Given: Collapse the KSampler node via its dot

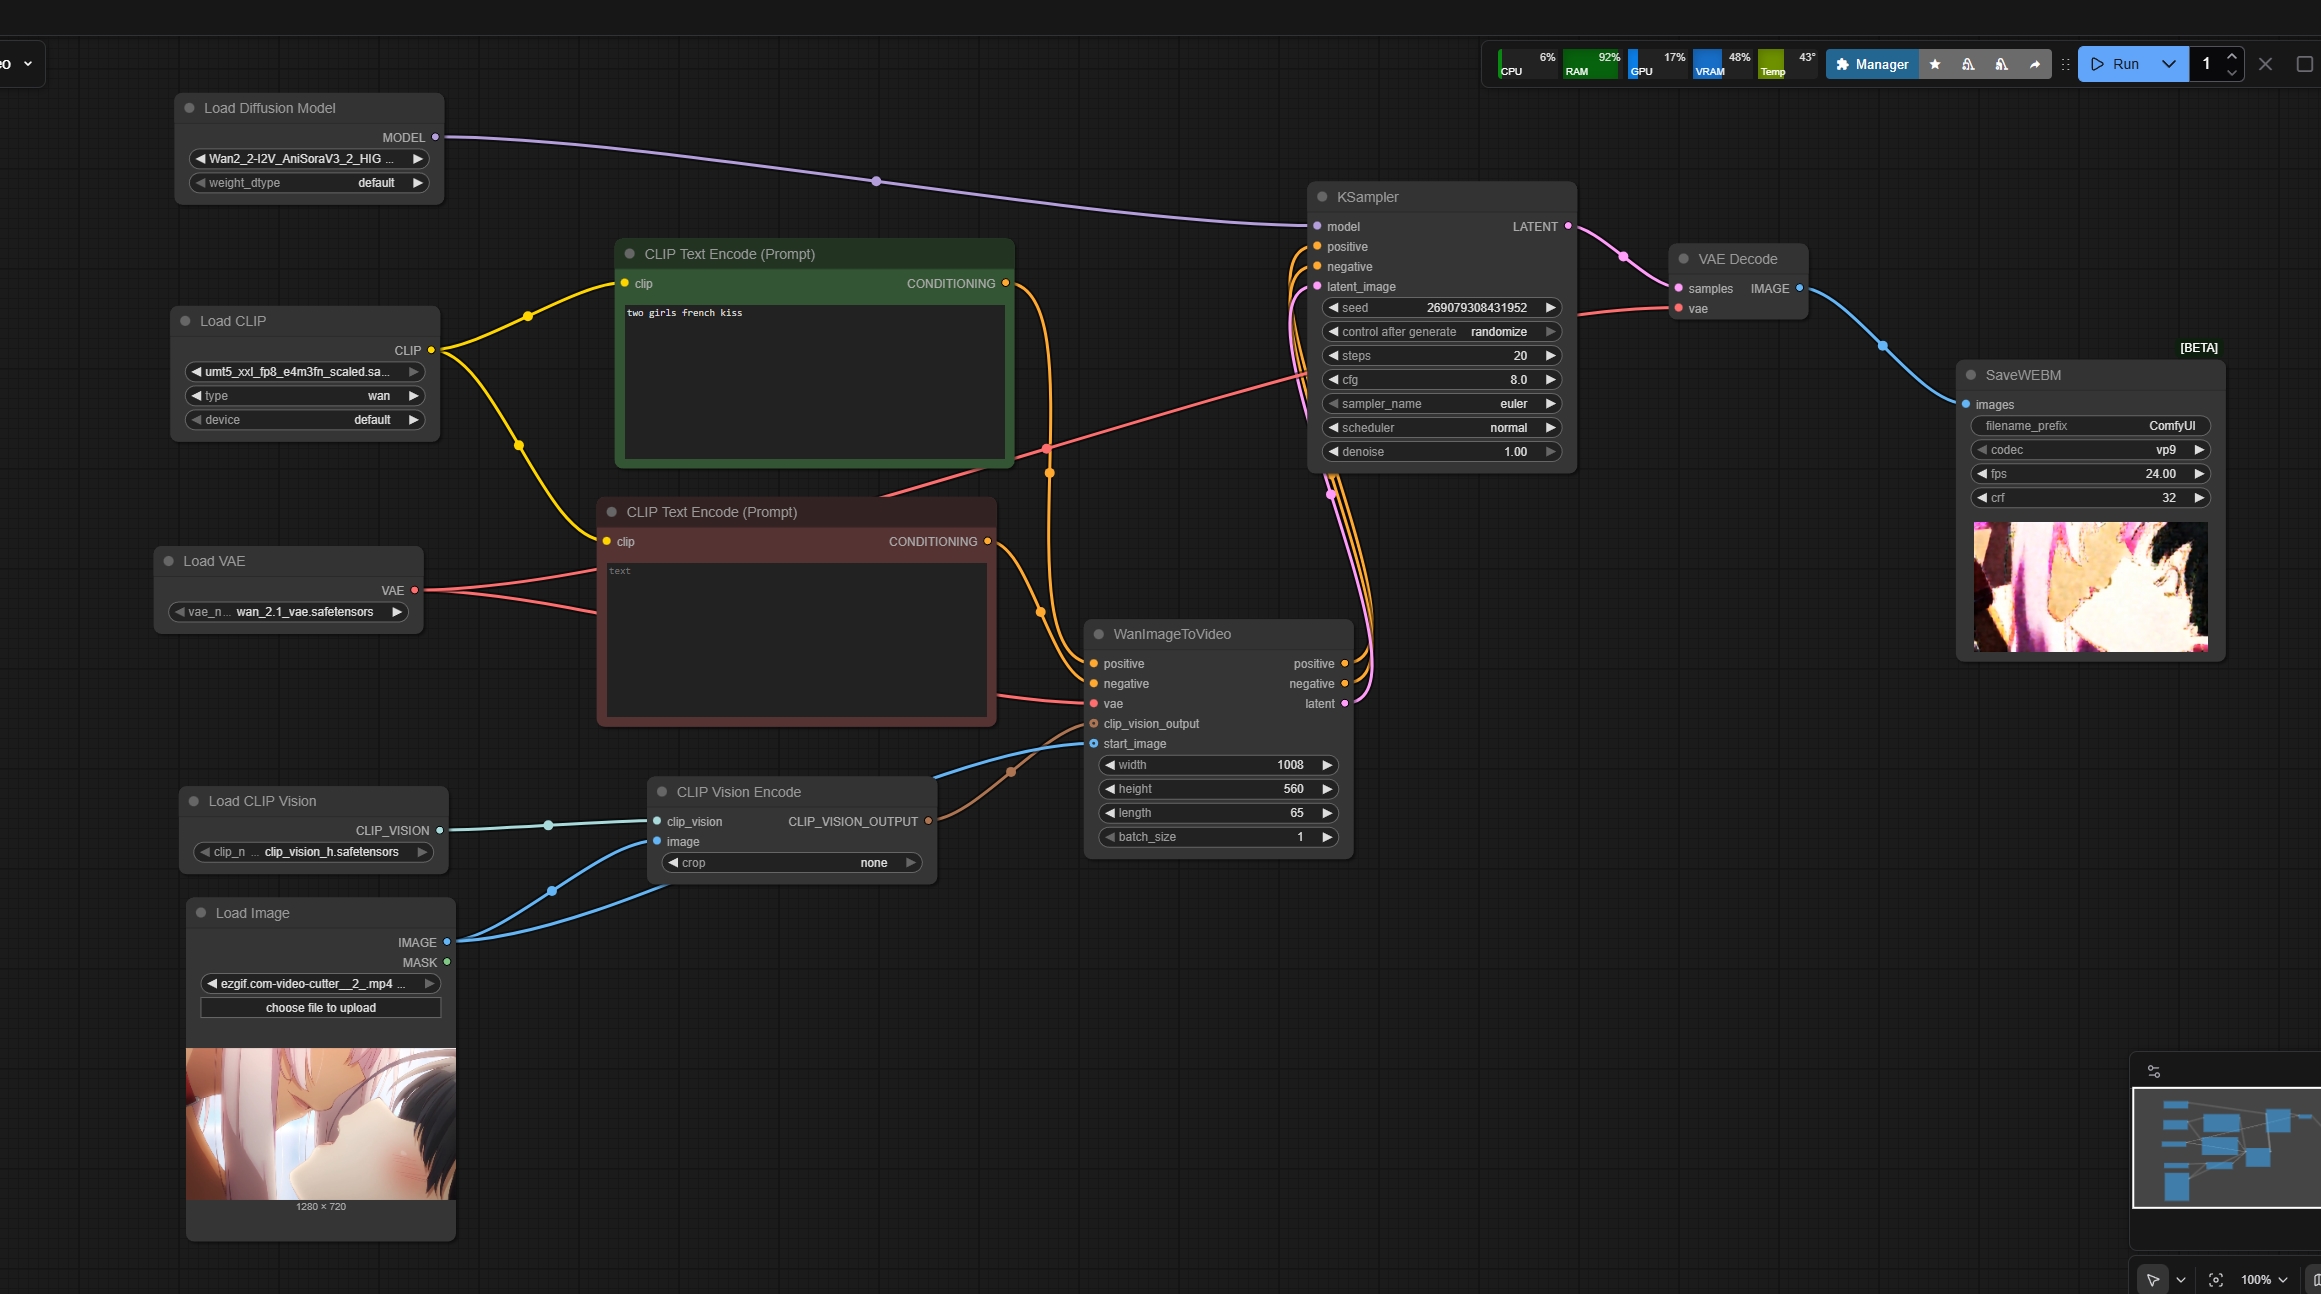Looking at the screenshot, I should 1322,197.
